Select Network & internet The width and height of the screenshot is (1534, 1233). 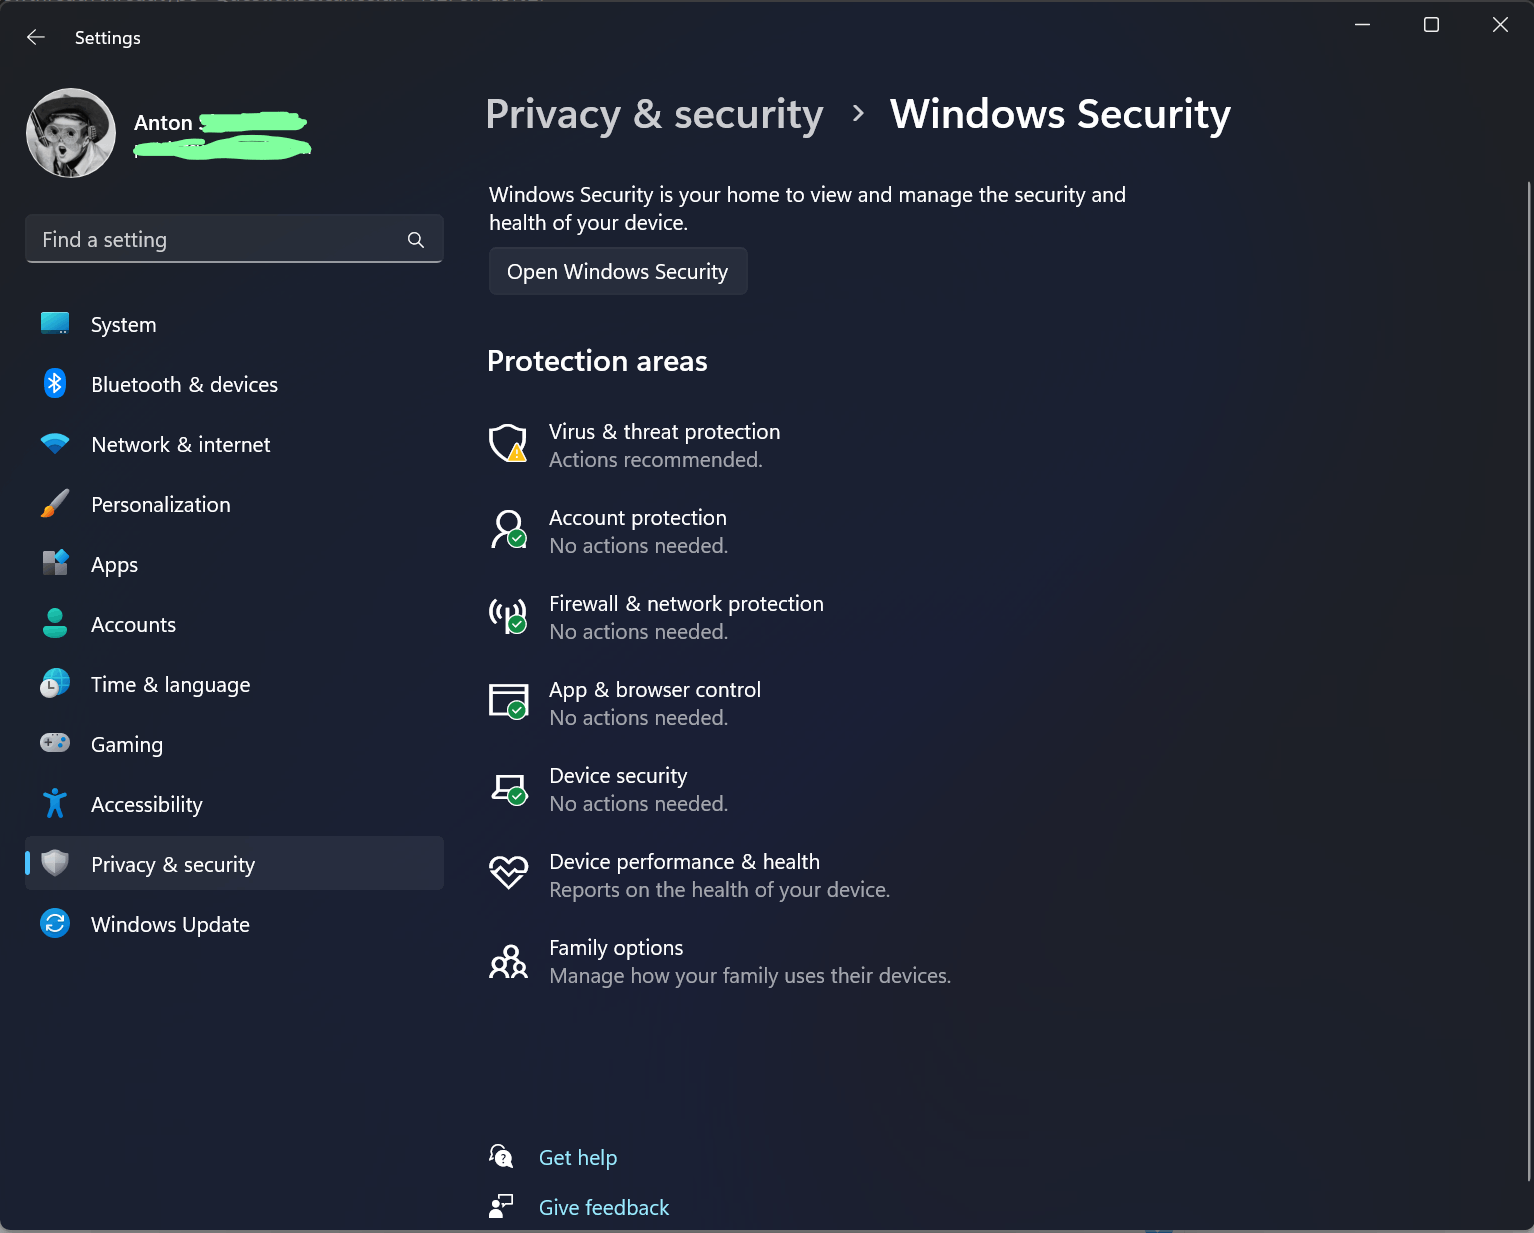click(x=234, y=444)
